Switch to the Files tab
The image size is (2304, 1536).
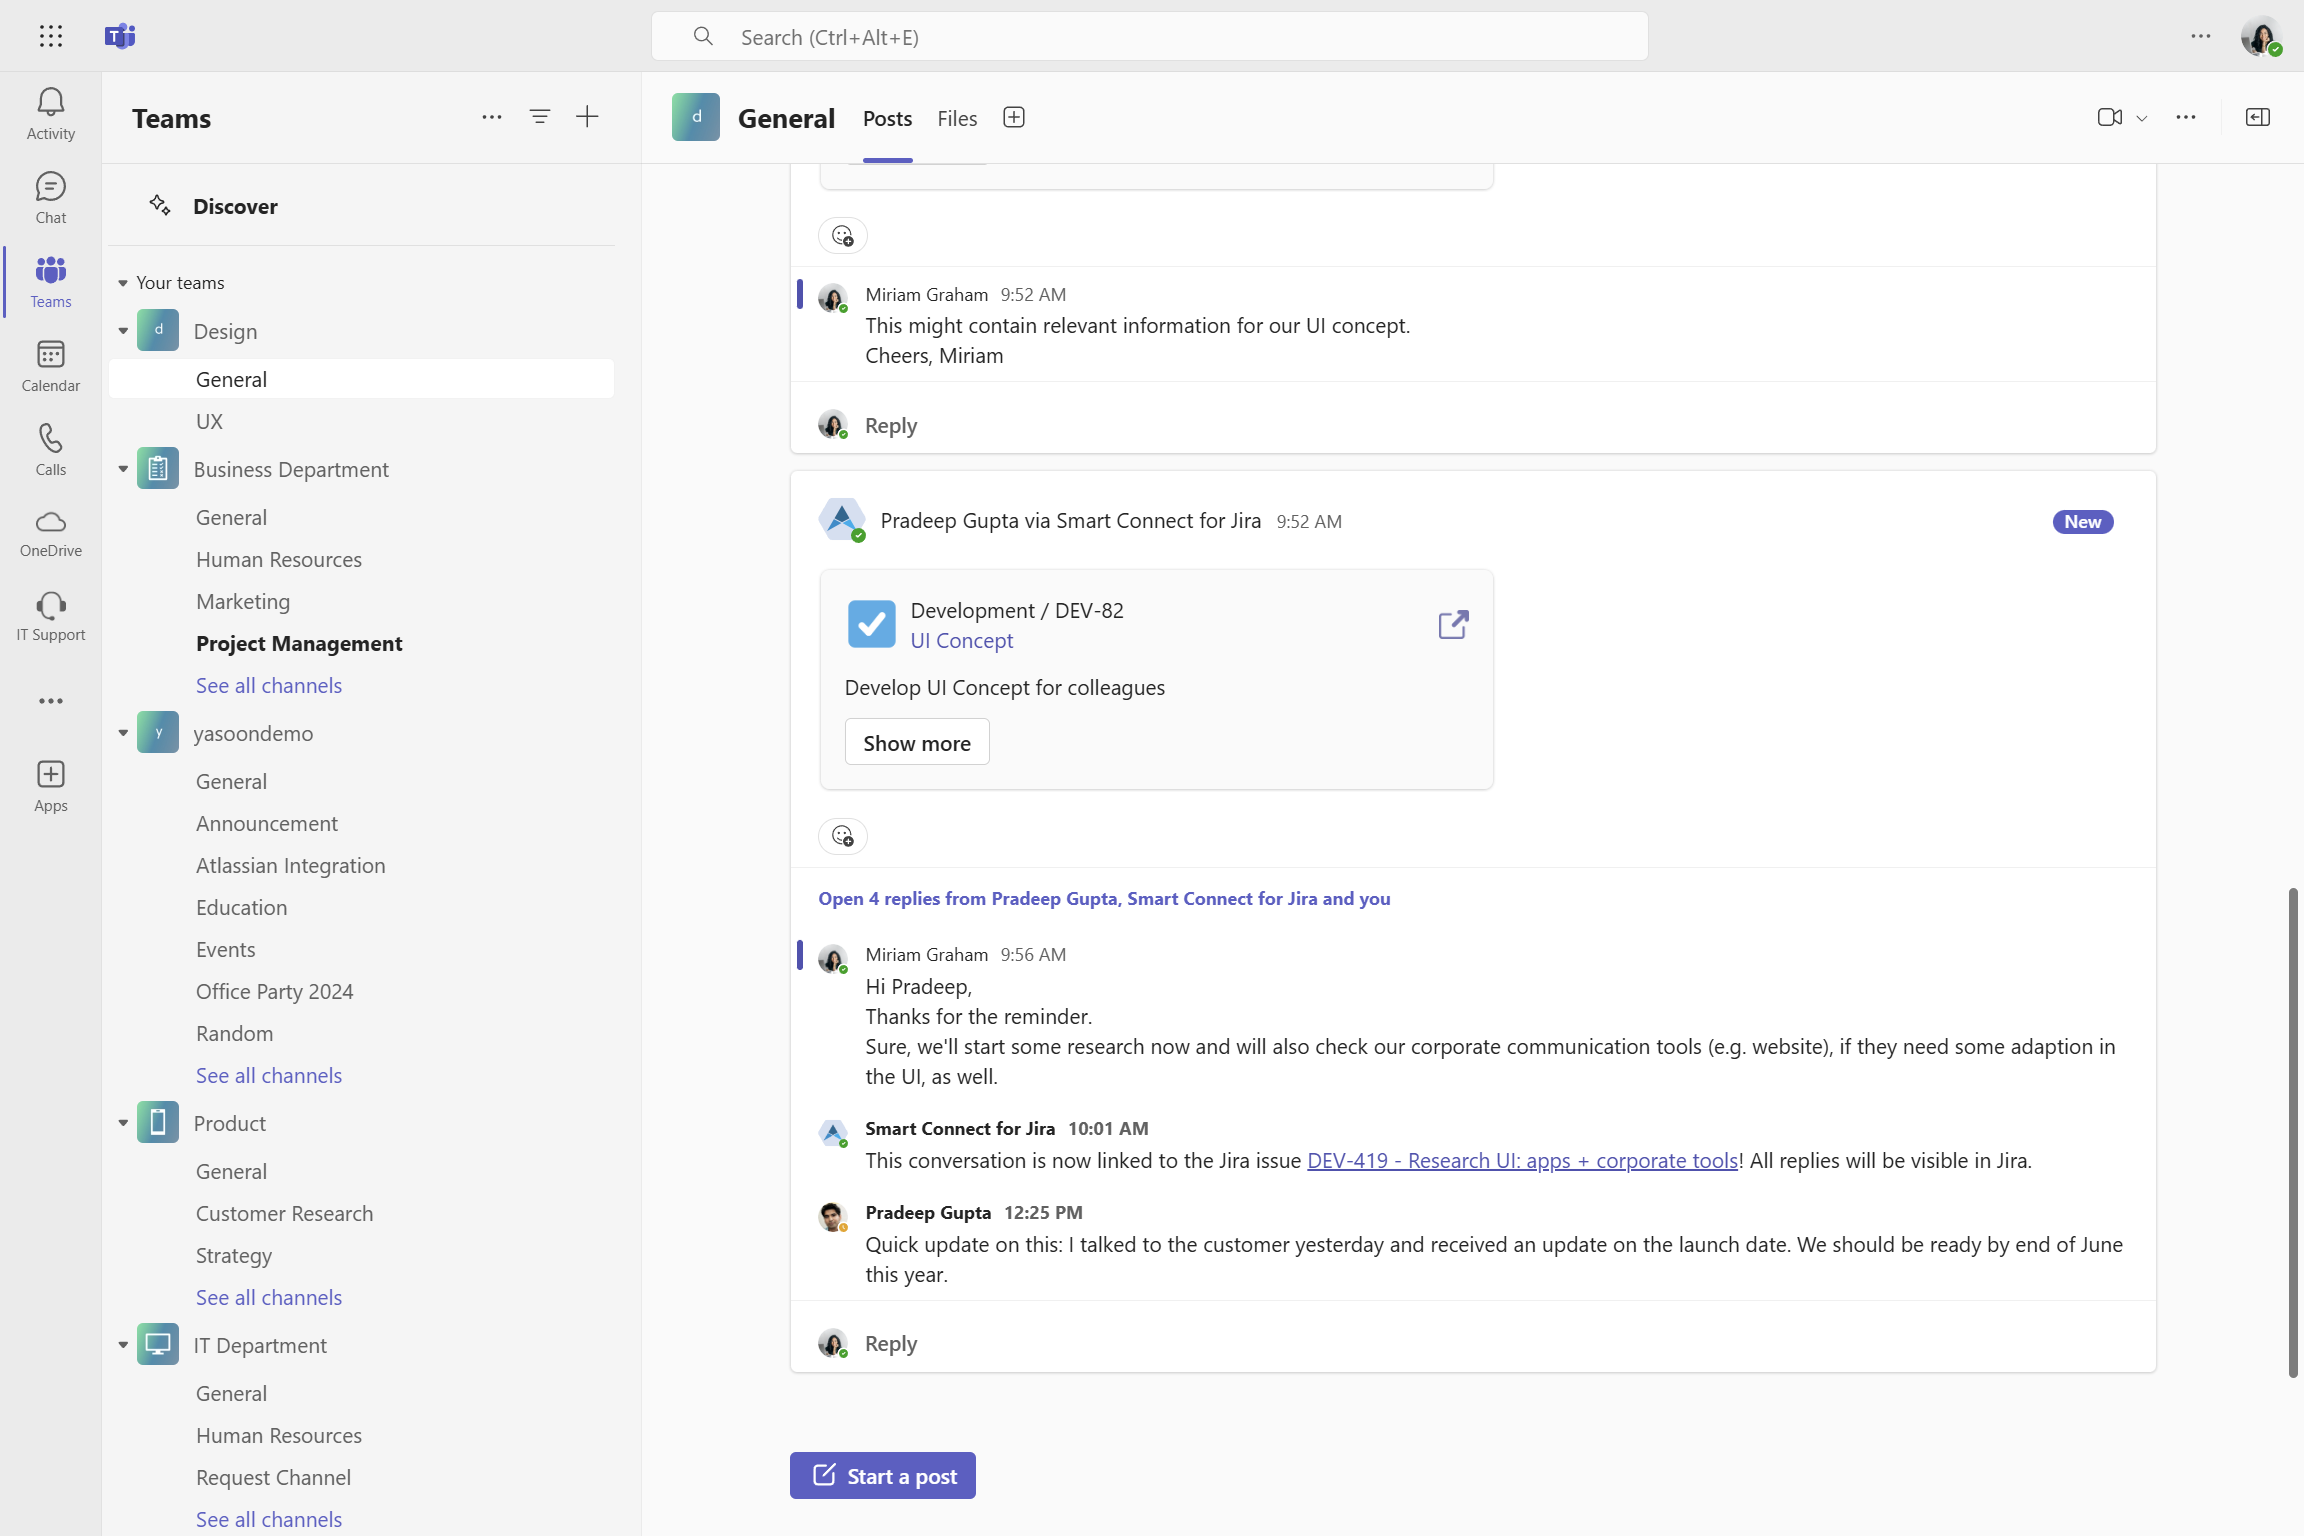[956, 118]
